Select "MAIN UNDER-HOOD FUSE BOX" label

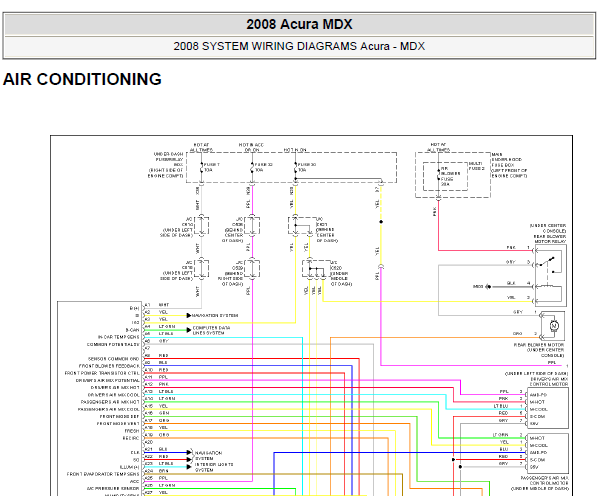point(507,160)
